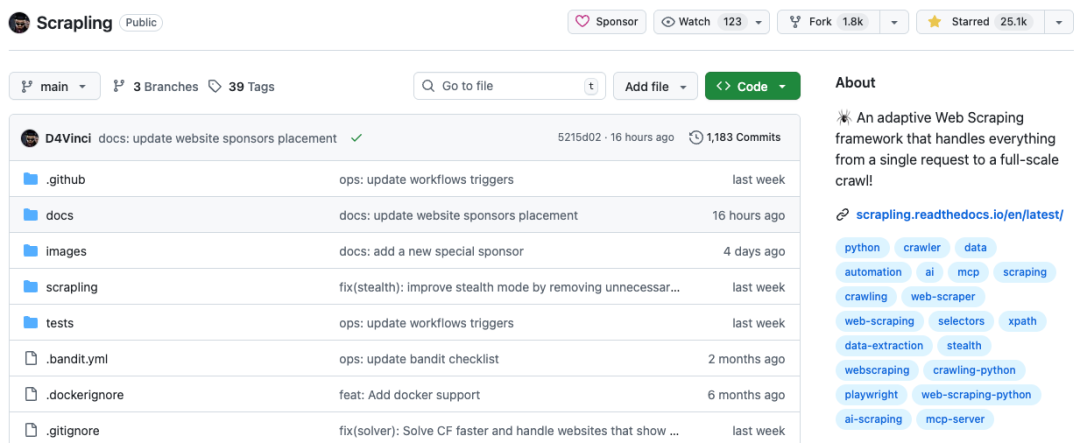Select the python topic tag
The width and height of the screenshot is (1080, 443).
click(862, 248)
